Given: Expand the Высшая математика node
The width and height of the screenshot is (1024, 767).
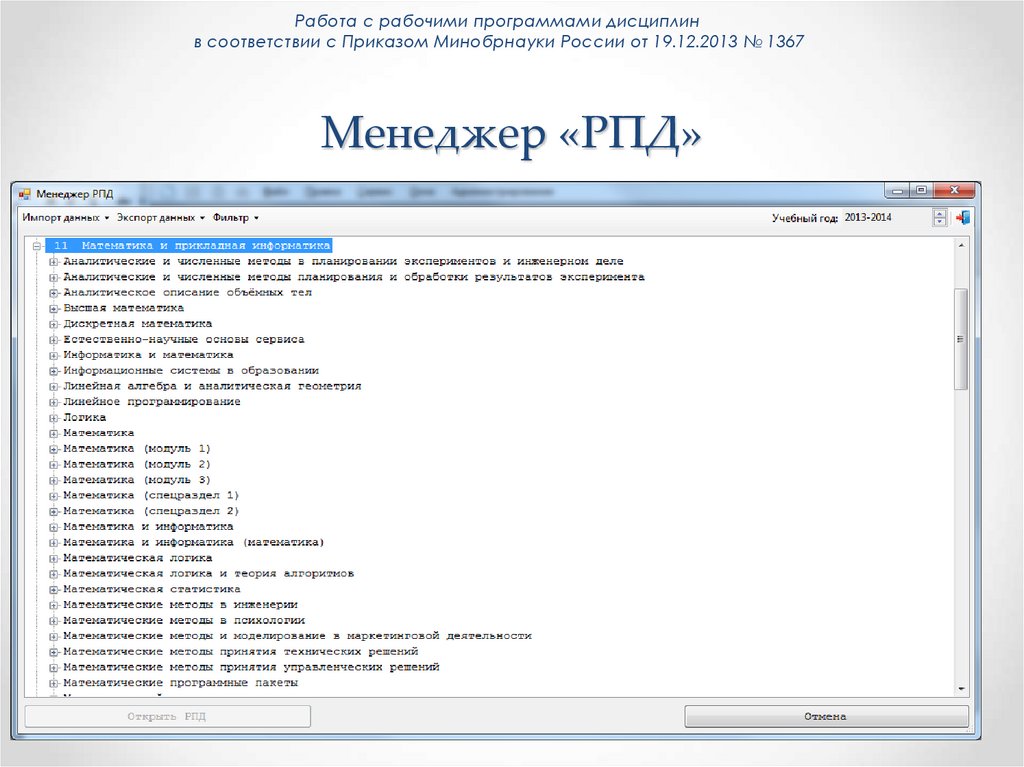Looking at the screenshot, I should (x=52, y=308).
